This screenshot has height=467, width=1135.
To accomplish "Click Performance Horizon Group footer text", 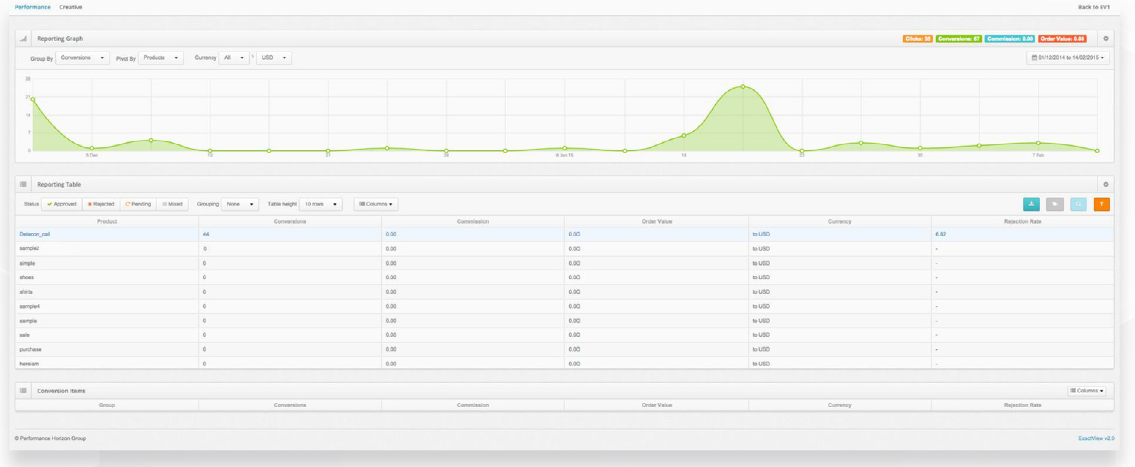I will tap(50, 438).
